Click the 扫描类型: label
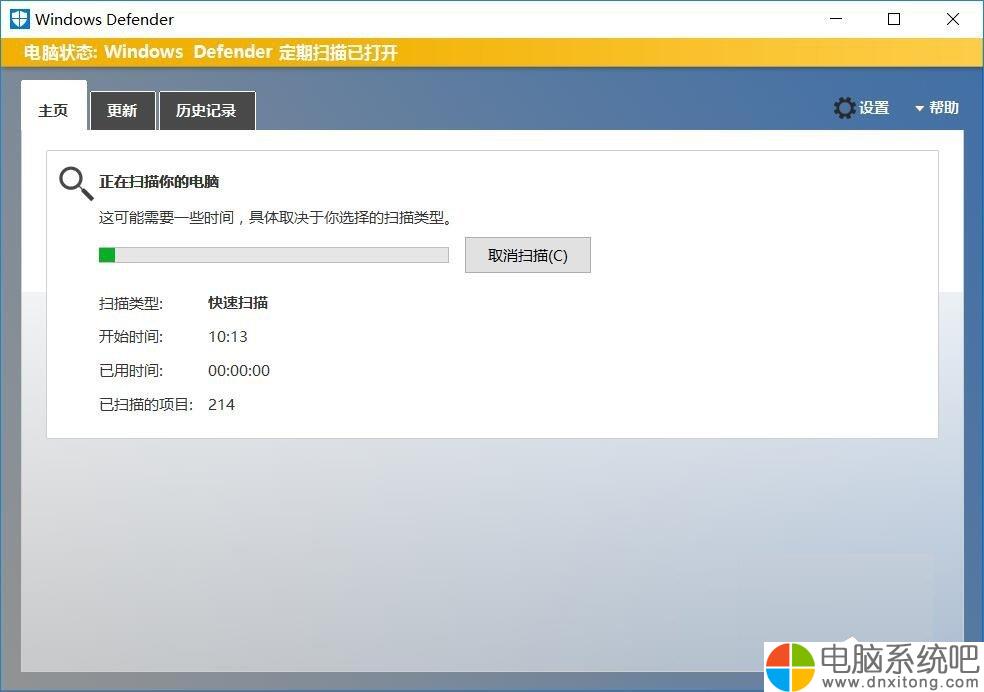This screenshot has width=984, height=692. click(x=131, y=304)
